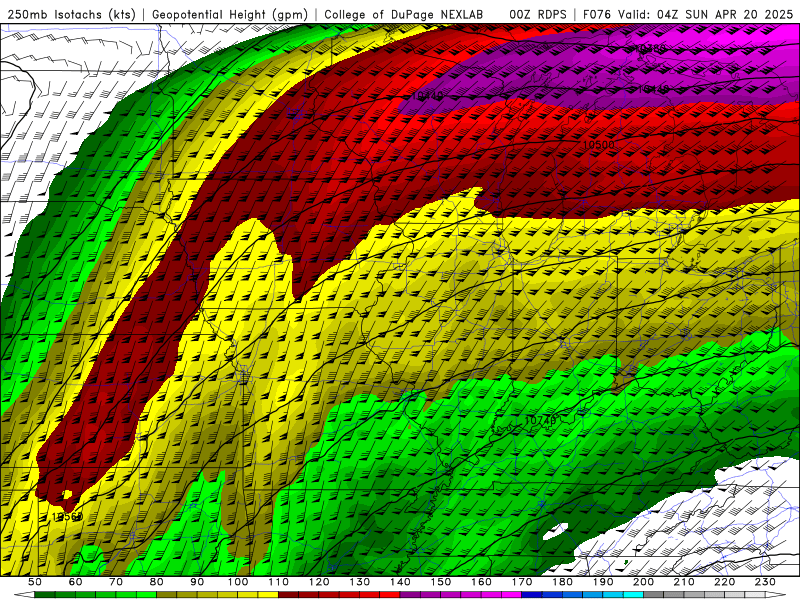800x600 pixels.
Task: Click the legend value 170
Action: pyautogui.click(x=522, y=582)
